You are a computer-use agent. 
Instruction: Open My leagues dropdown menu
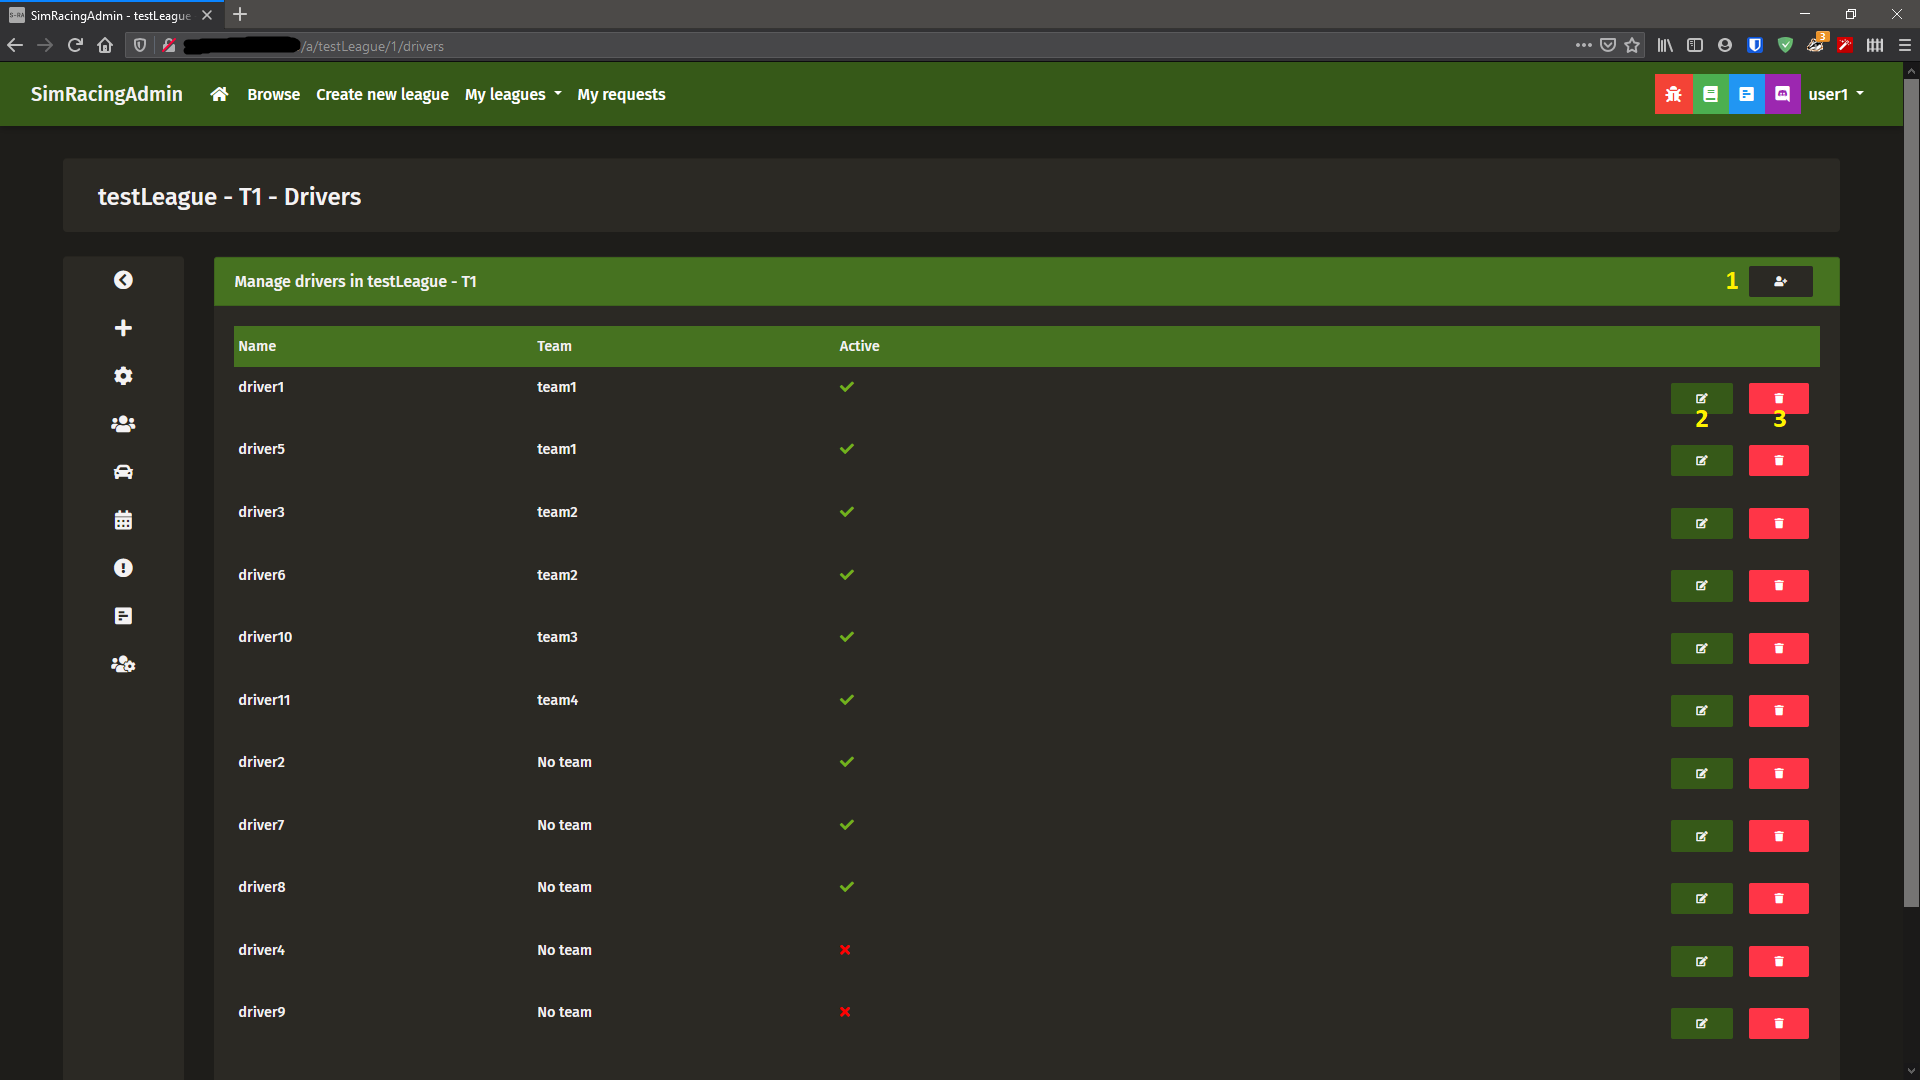513,94
